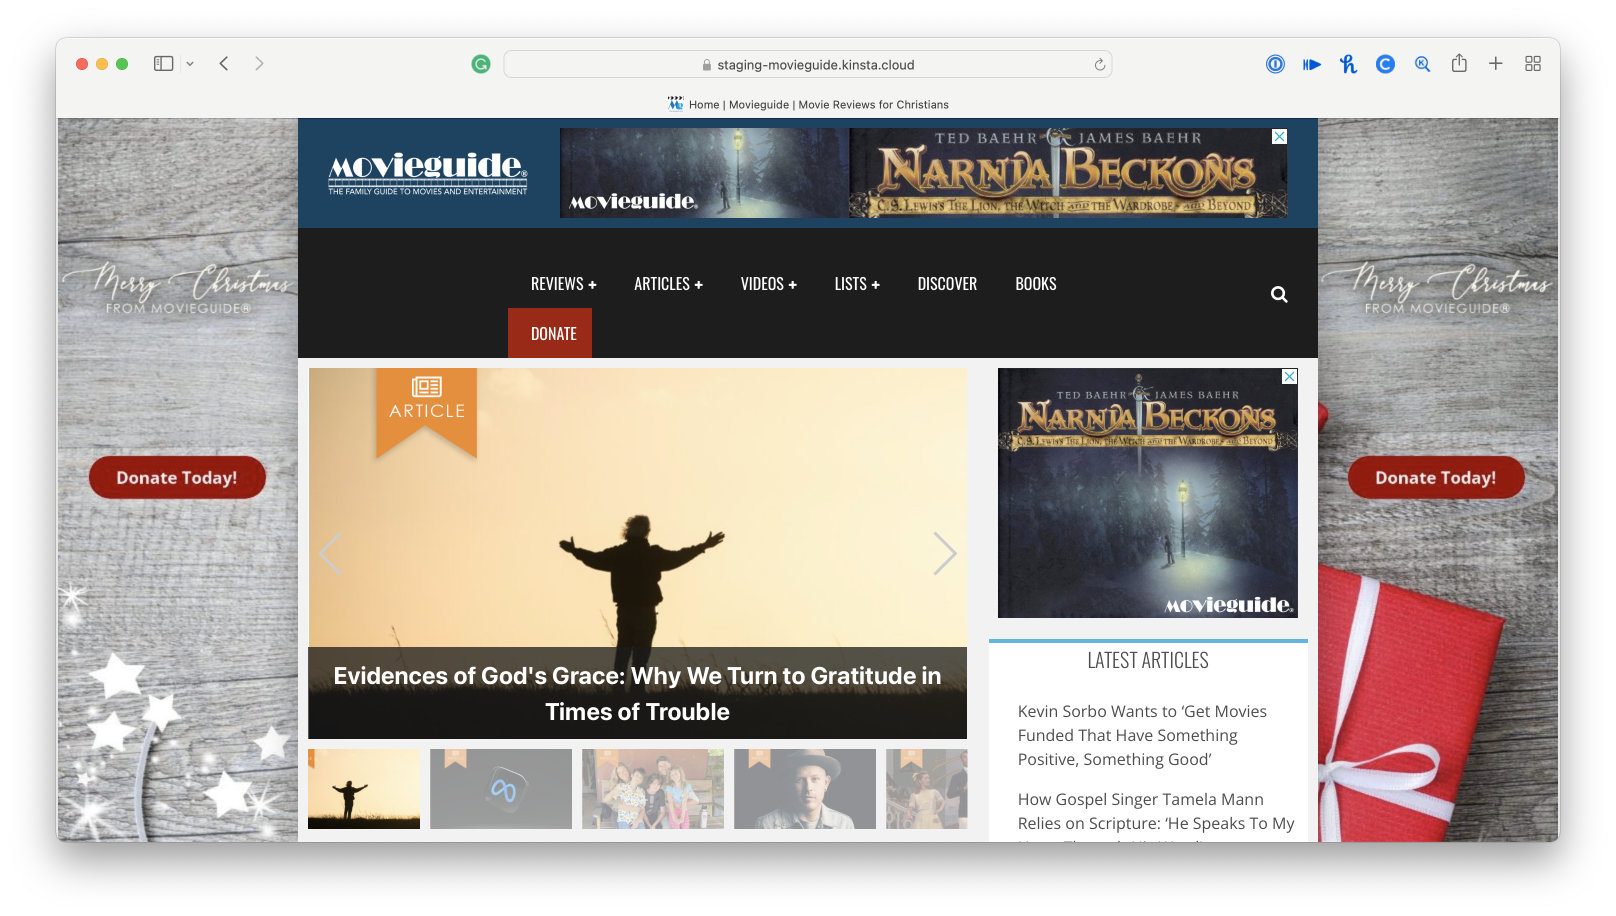Open the Books menu item
Screen dimensions: 1616x916
(x=1036, y=284)
